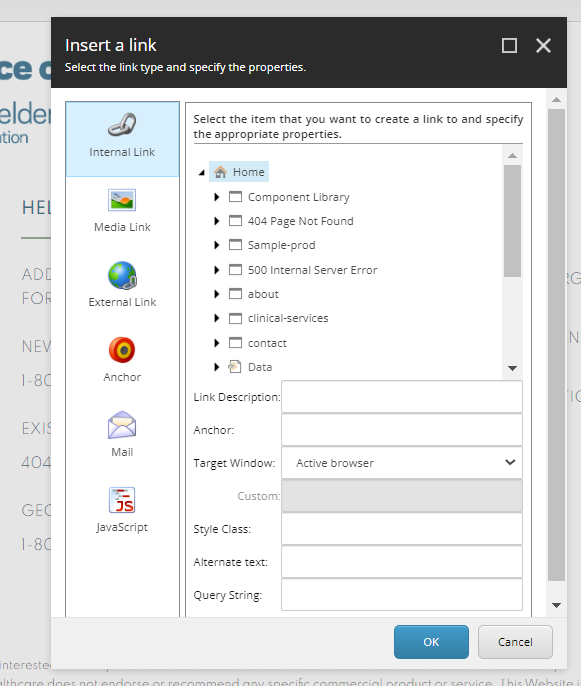Click the OK button

coord(431,642)
